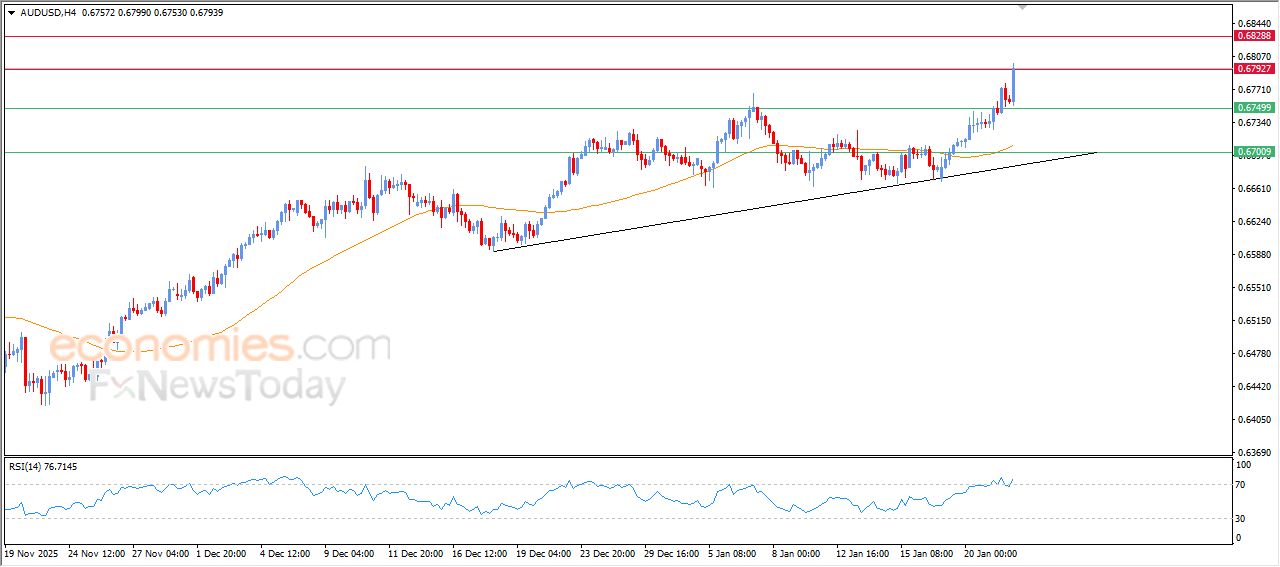Click the 19 Nov 2025 date label
Screen dimensions: 1280x567
tap(33, 552)
